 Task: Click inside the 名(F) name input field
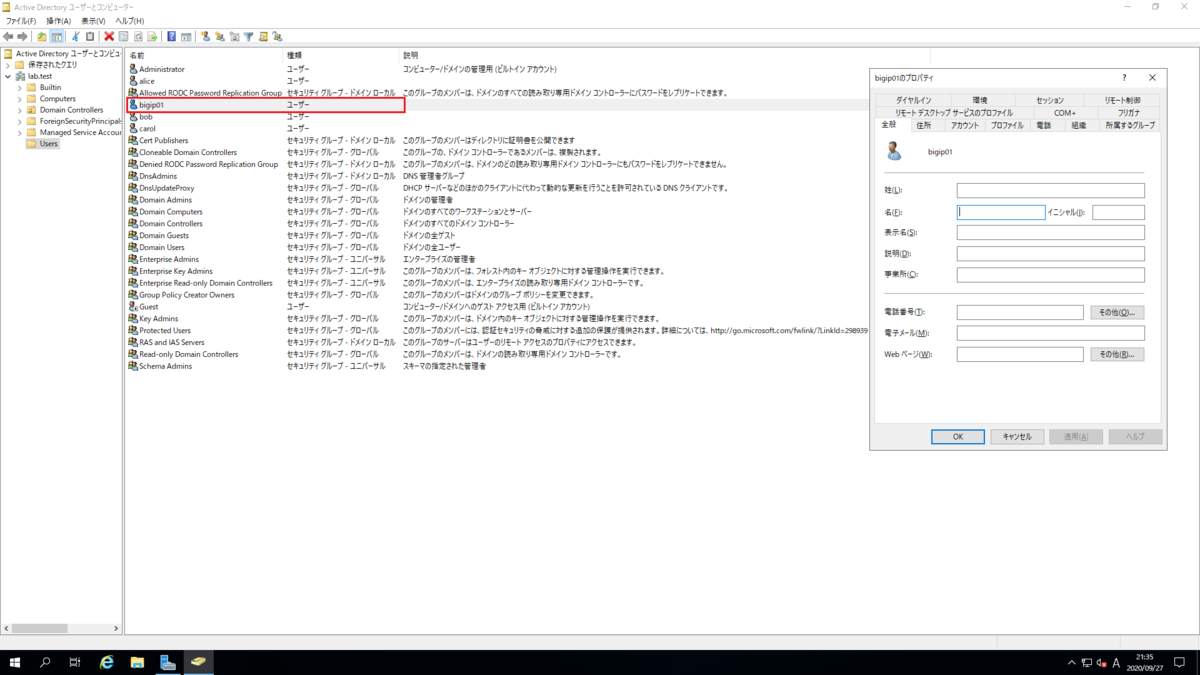click(x=1002, y=212)
